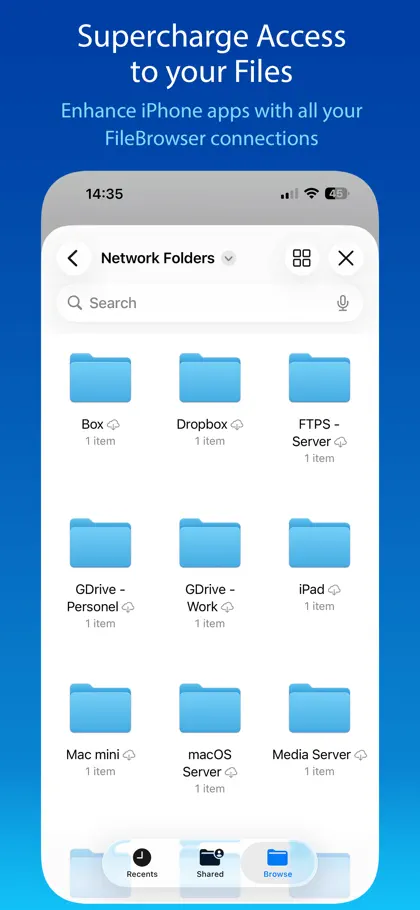
Task: Tap the cellular signal bars icon
Action: click(x=289, y=194)
